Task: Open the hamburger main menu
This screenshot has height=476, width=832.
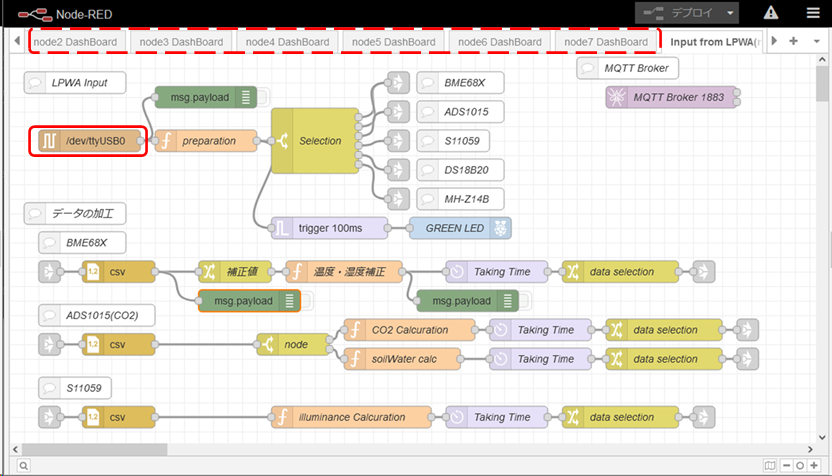Action: [x=813, y=13]
